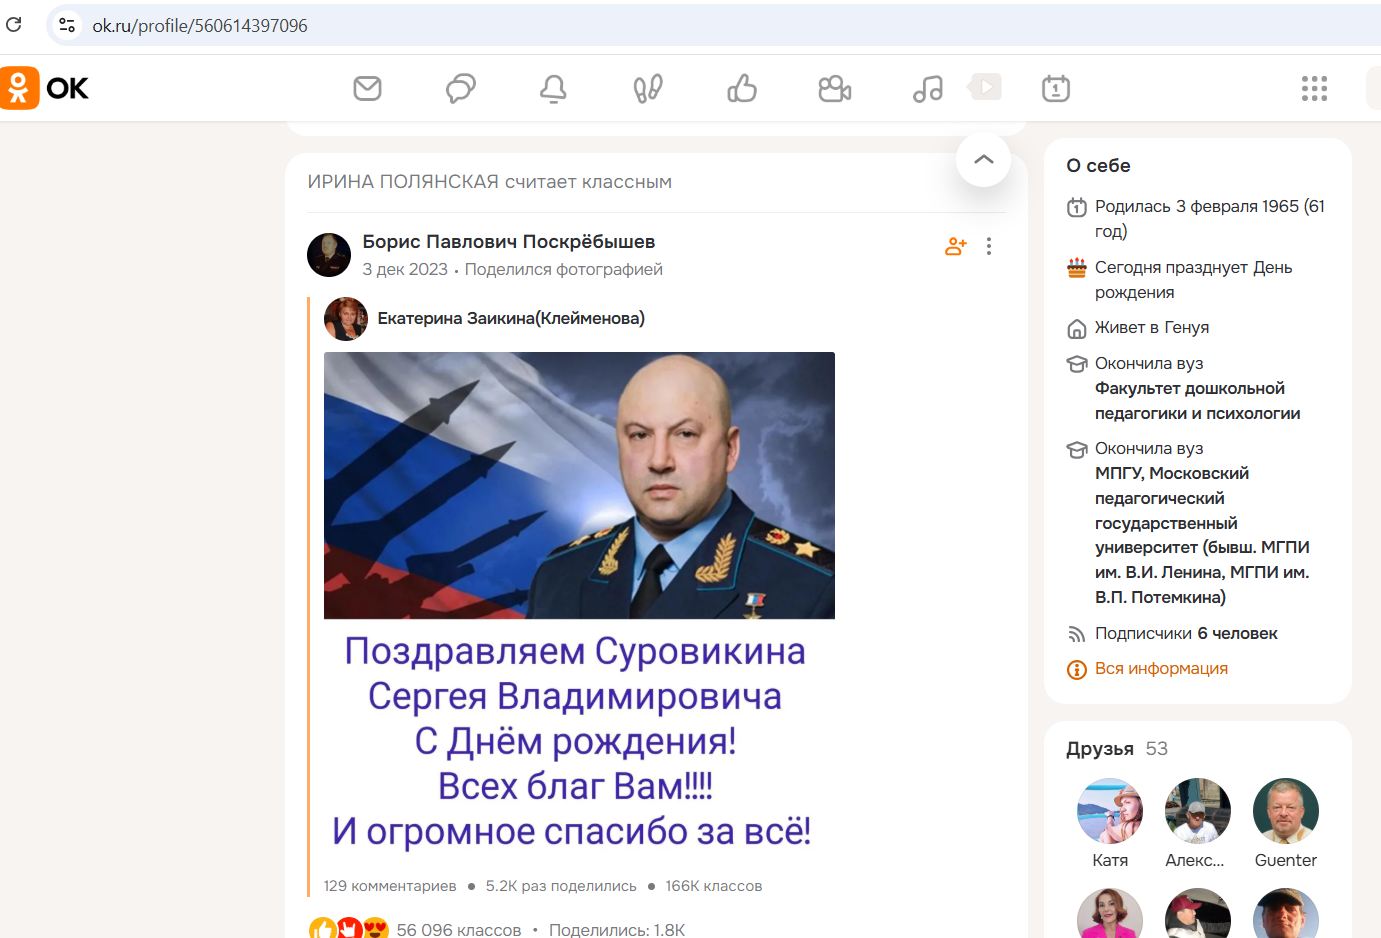The image size is (1381, 938).
Task: Add Борис Поскрёбышев as friend
Action: pyautogui.click(x=955, y=245)
